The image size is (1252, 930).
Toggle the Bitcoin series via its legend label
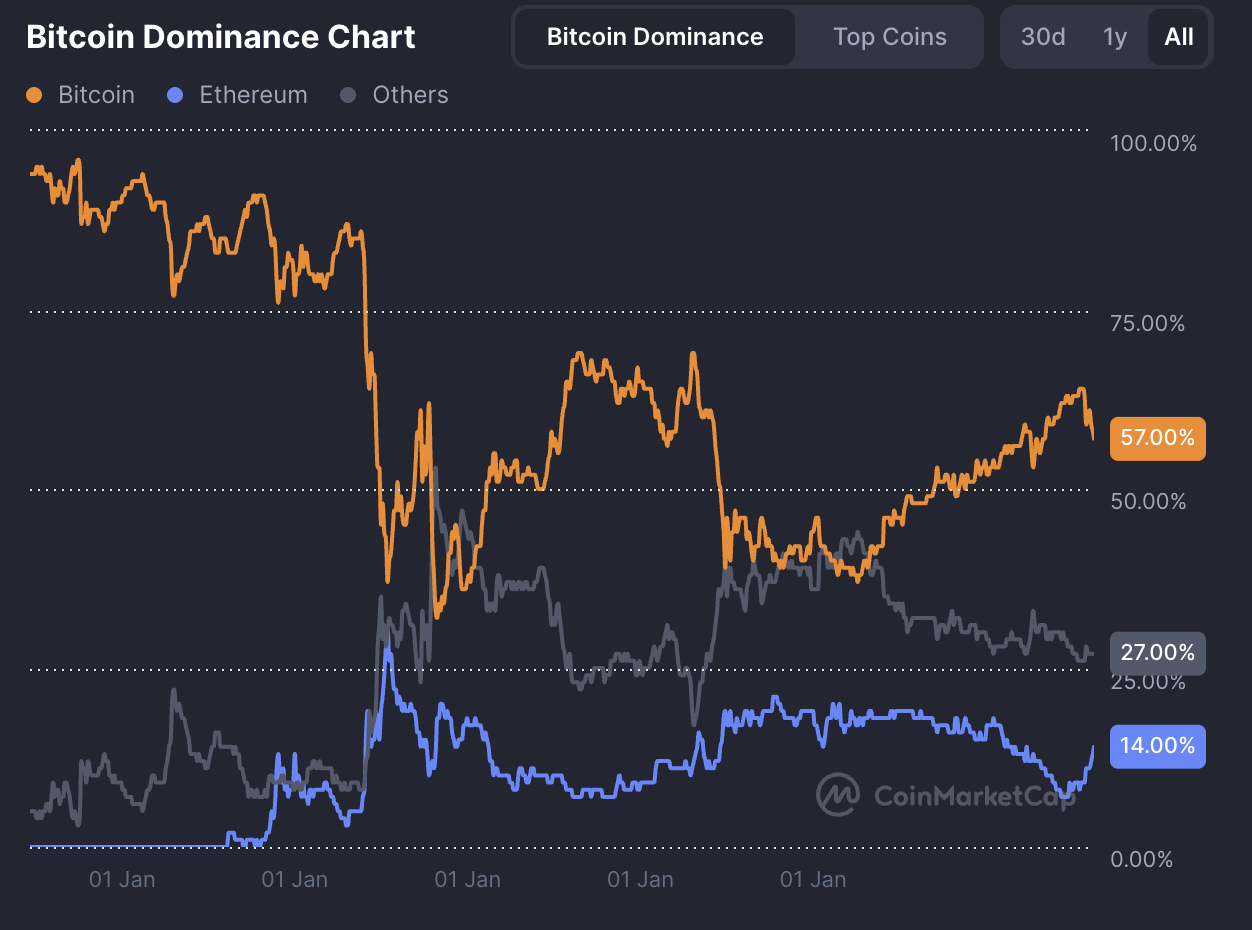[x=95, y=94]
